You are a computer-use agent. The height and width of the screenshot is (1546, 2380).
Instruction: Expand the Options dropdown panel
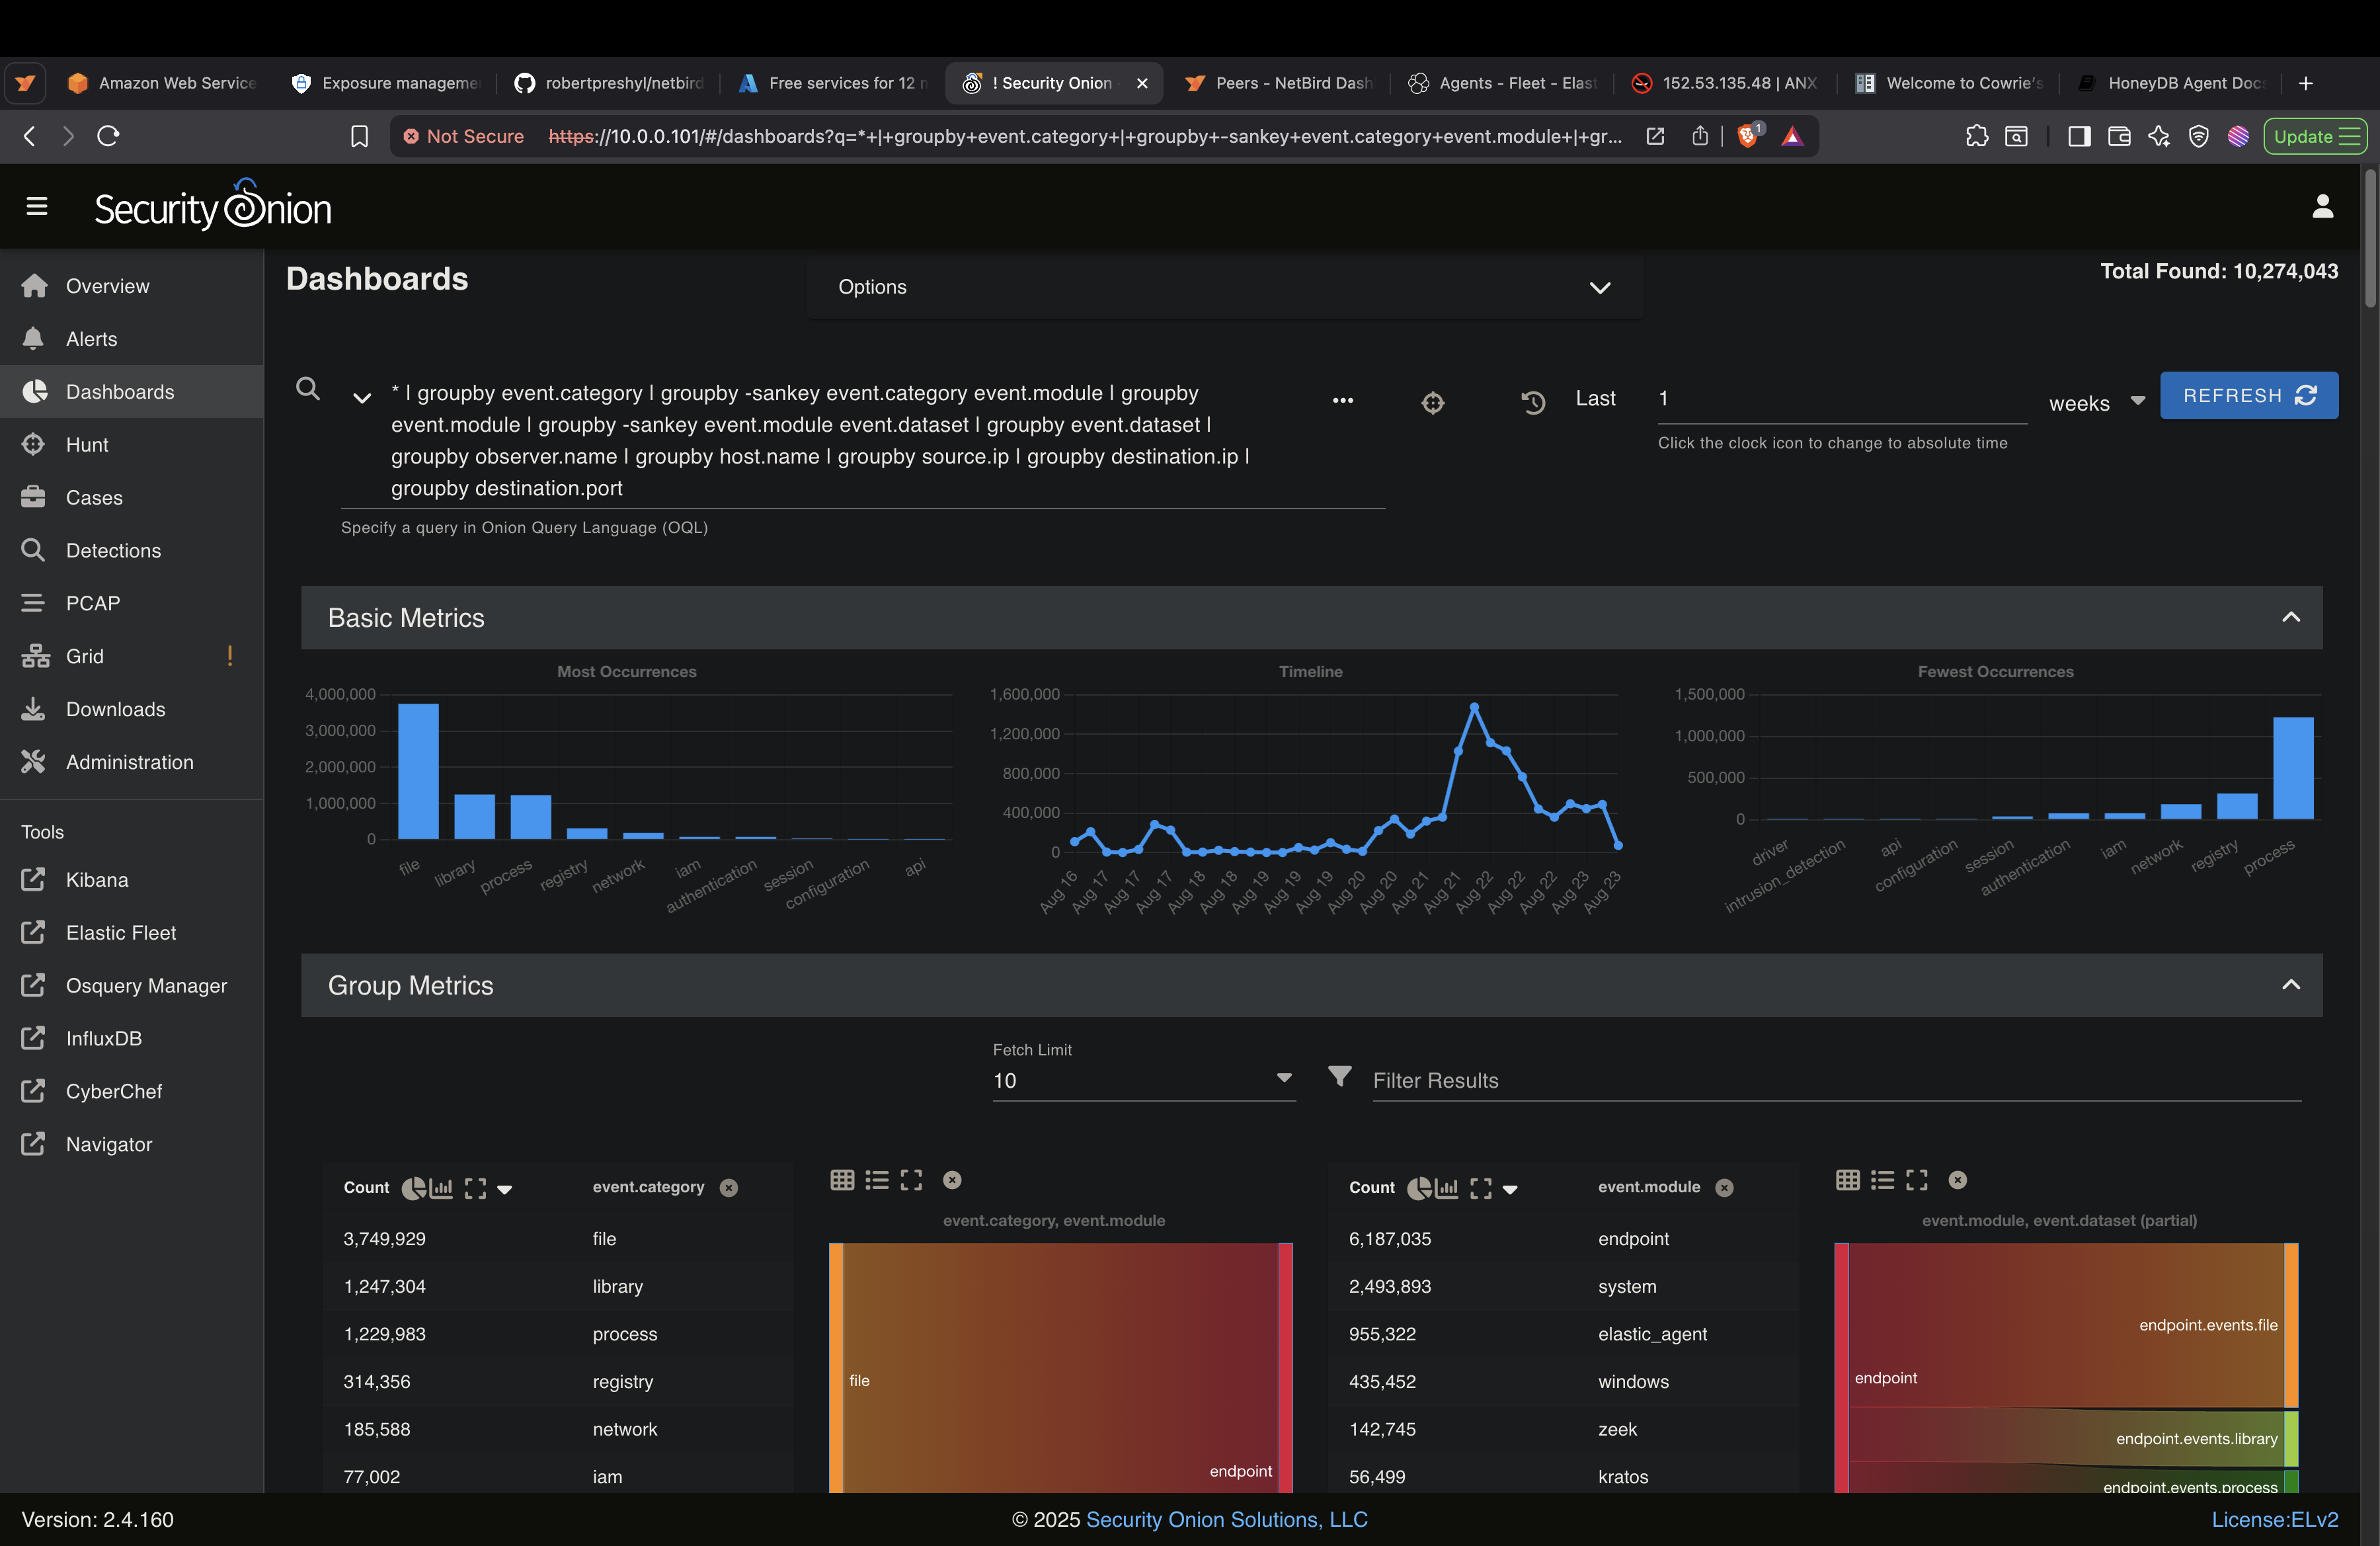(x=1599, y=287)
